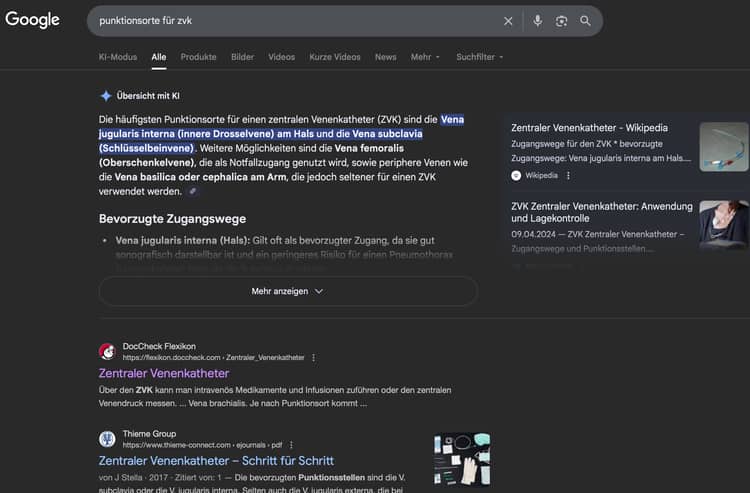Image resolution: width=750 pixels, height=493 pixels.
Task: Click into the search input field
Action: [x=290, y=21]
